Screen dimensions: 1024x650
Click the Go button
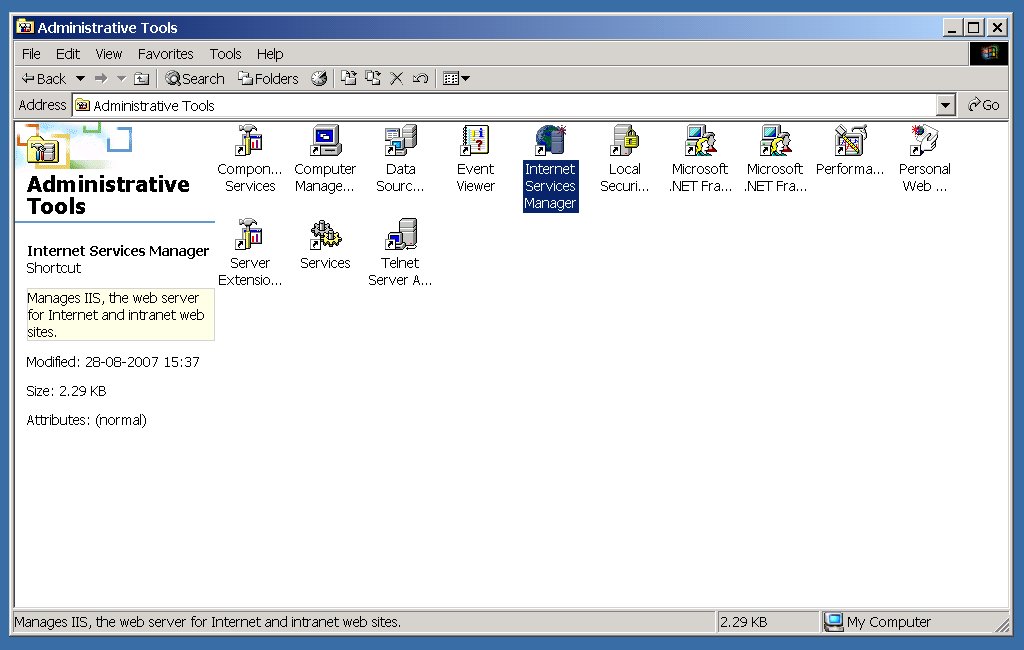click(984, 105)
